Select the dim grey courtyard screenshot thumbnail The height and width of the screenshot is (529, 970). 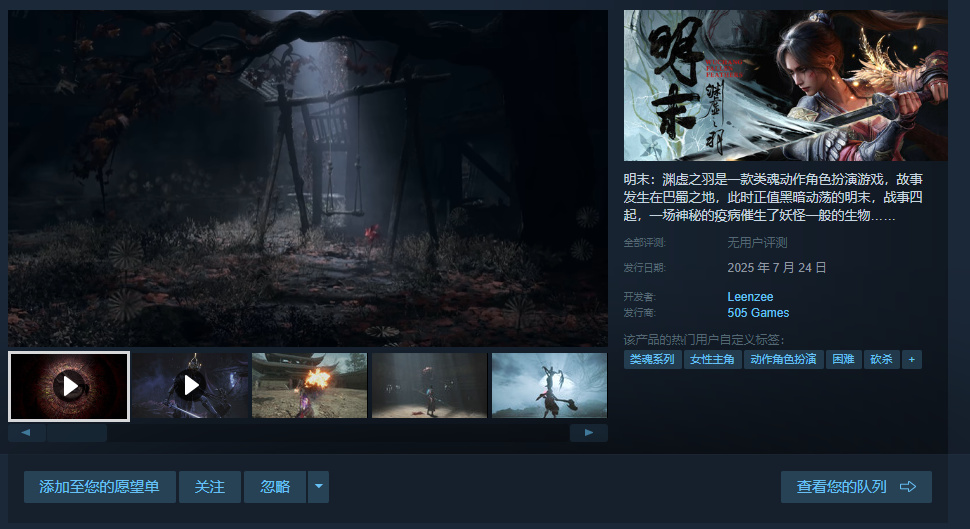pos(429,385)
